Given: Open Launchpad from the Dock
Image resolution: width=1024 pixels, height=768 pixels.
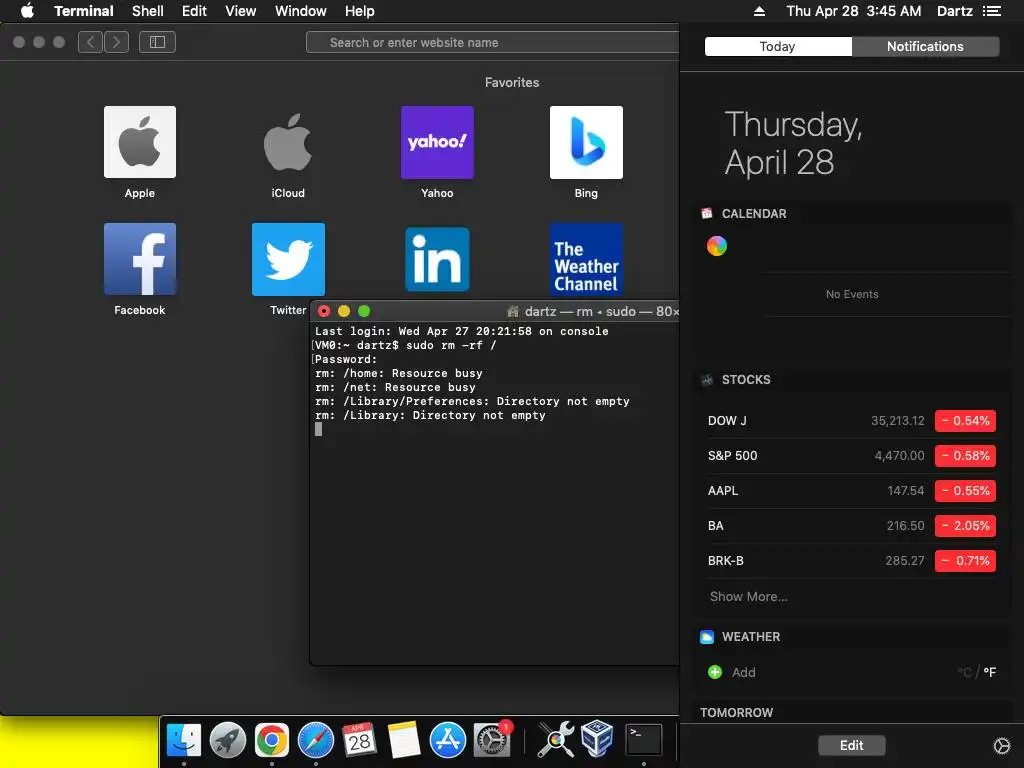Looking at the screenshot, I should (227, 740).
